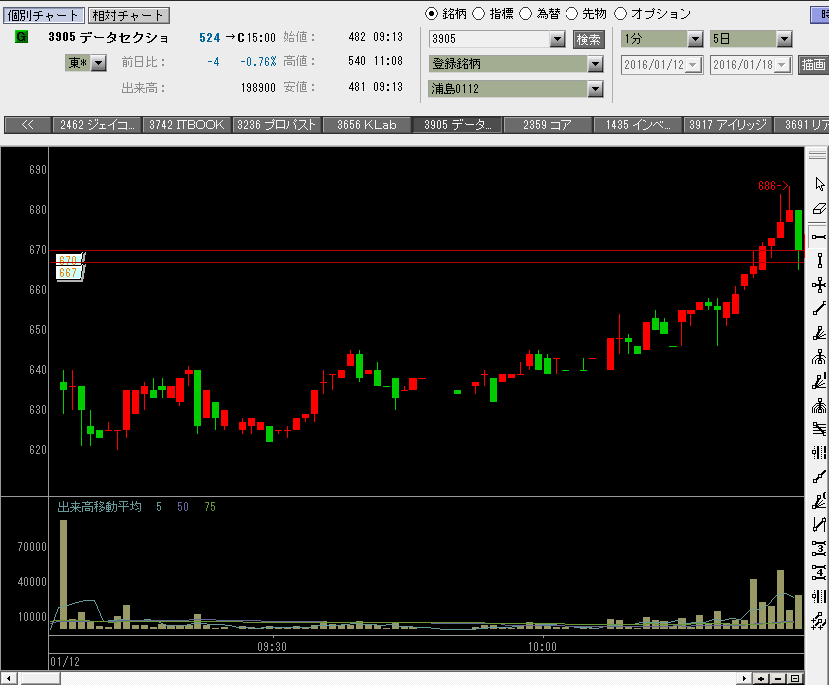Image resolution: width=829 pixels, height=685 pixels.
Task: Open the 3742 ITBOOK stock tab
Action: [187, 125]
